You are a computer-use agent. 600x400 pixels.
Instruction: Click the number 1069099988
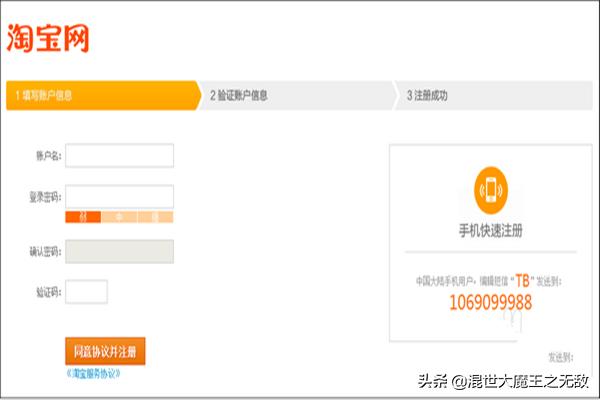pos(491,302)
